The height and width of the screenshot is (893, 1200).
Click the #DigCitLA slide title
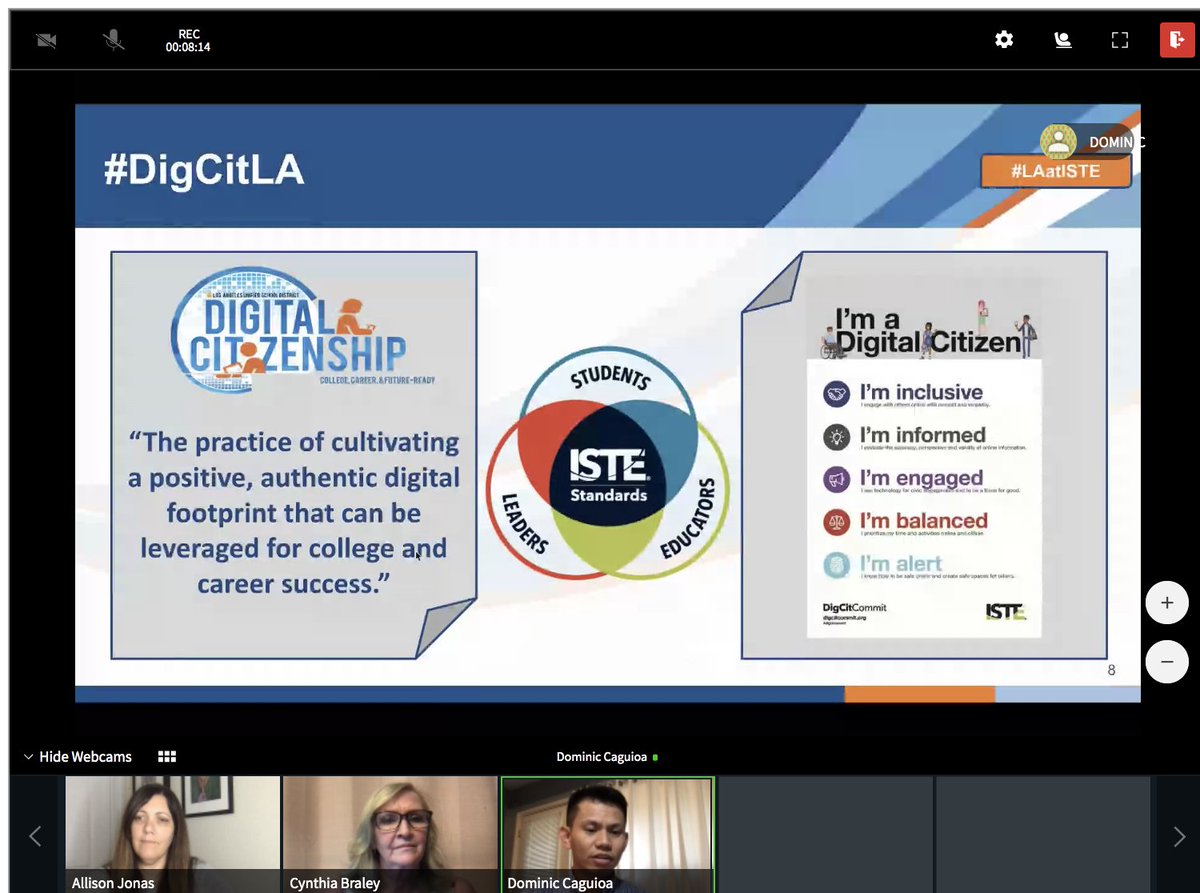tap(204, 171)
